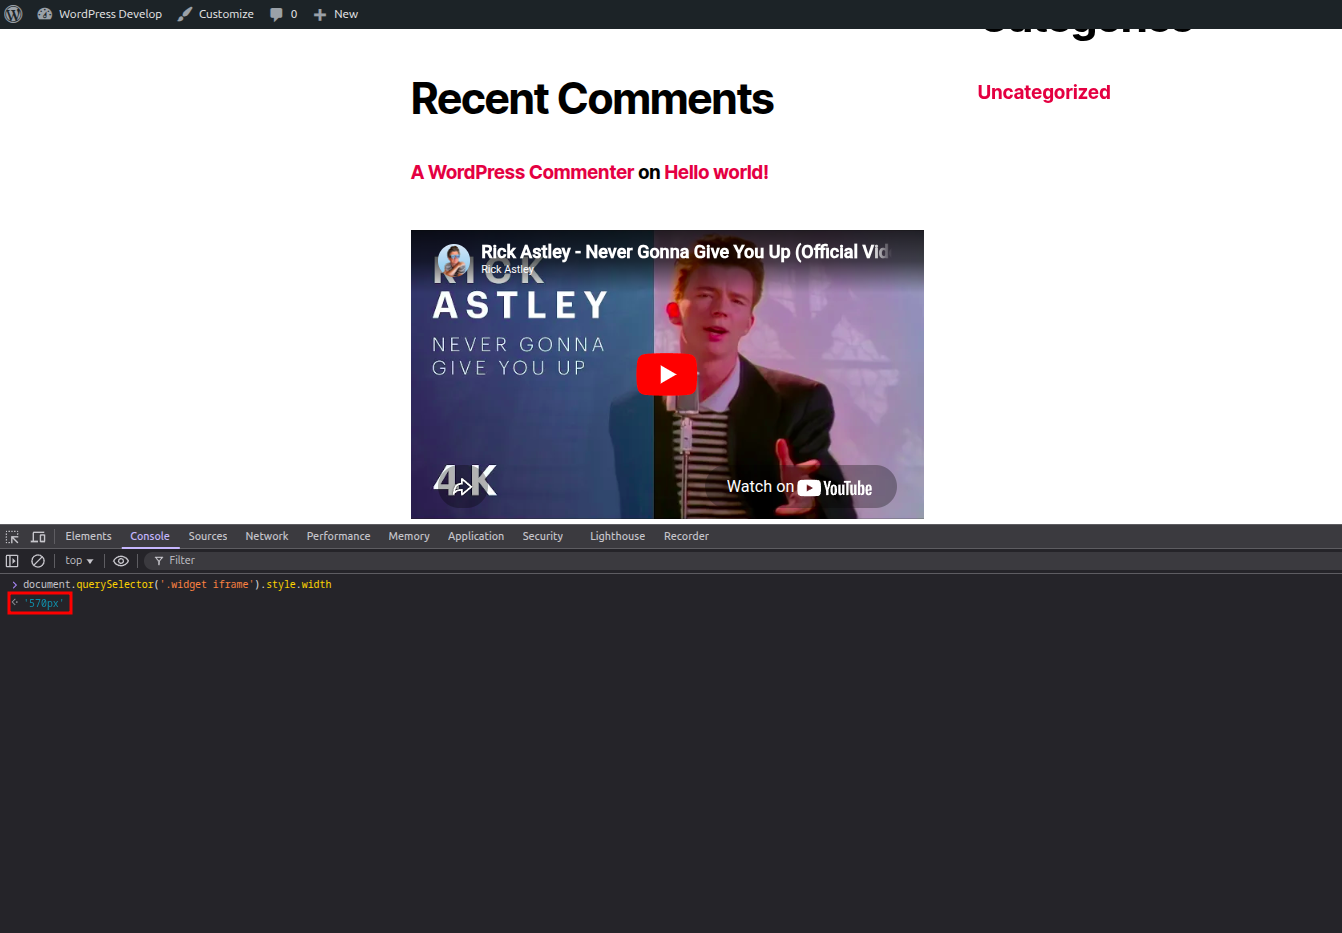Open the Lighthouse tab

[617, 537]
